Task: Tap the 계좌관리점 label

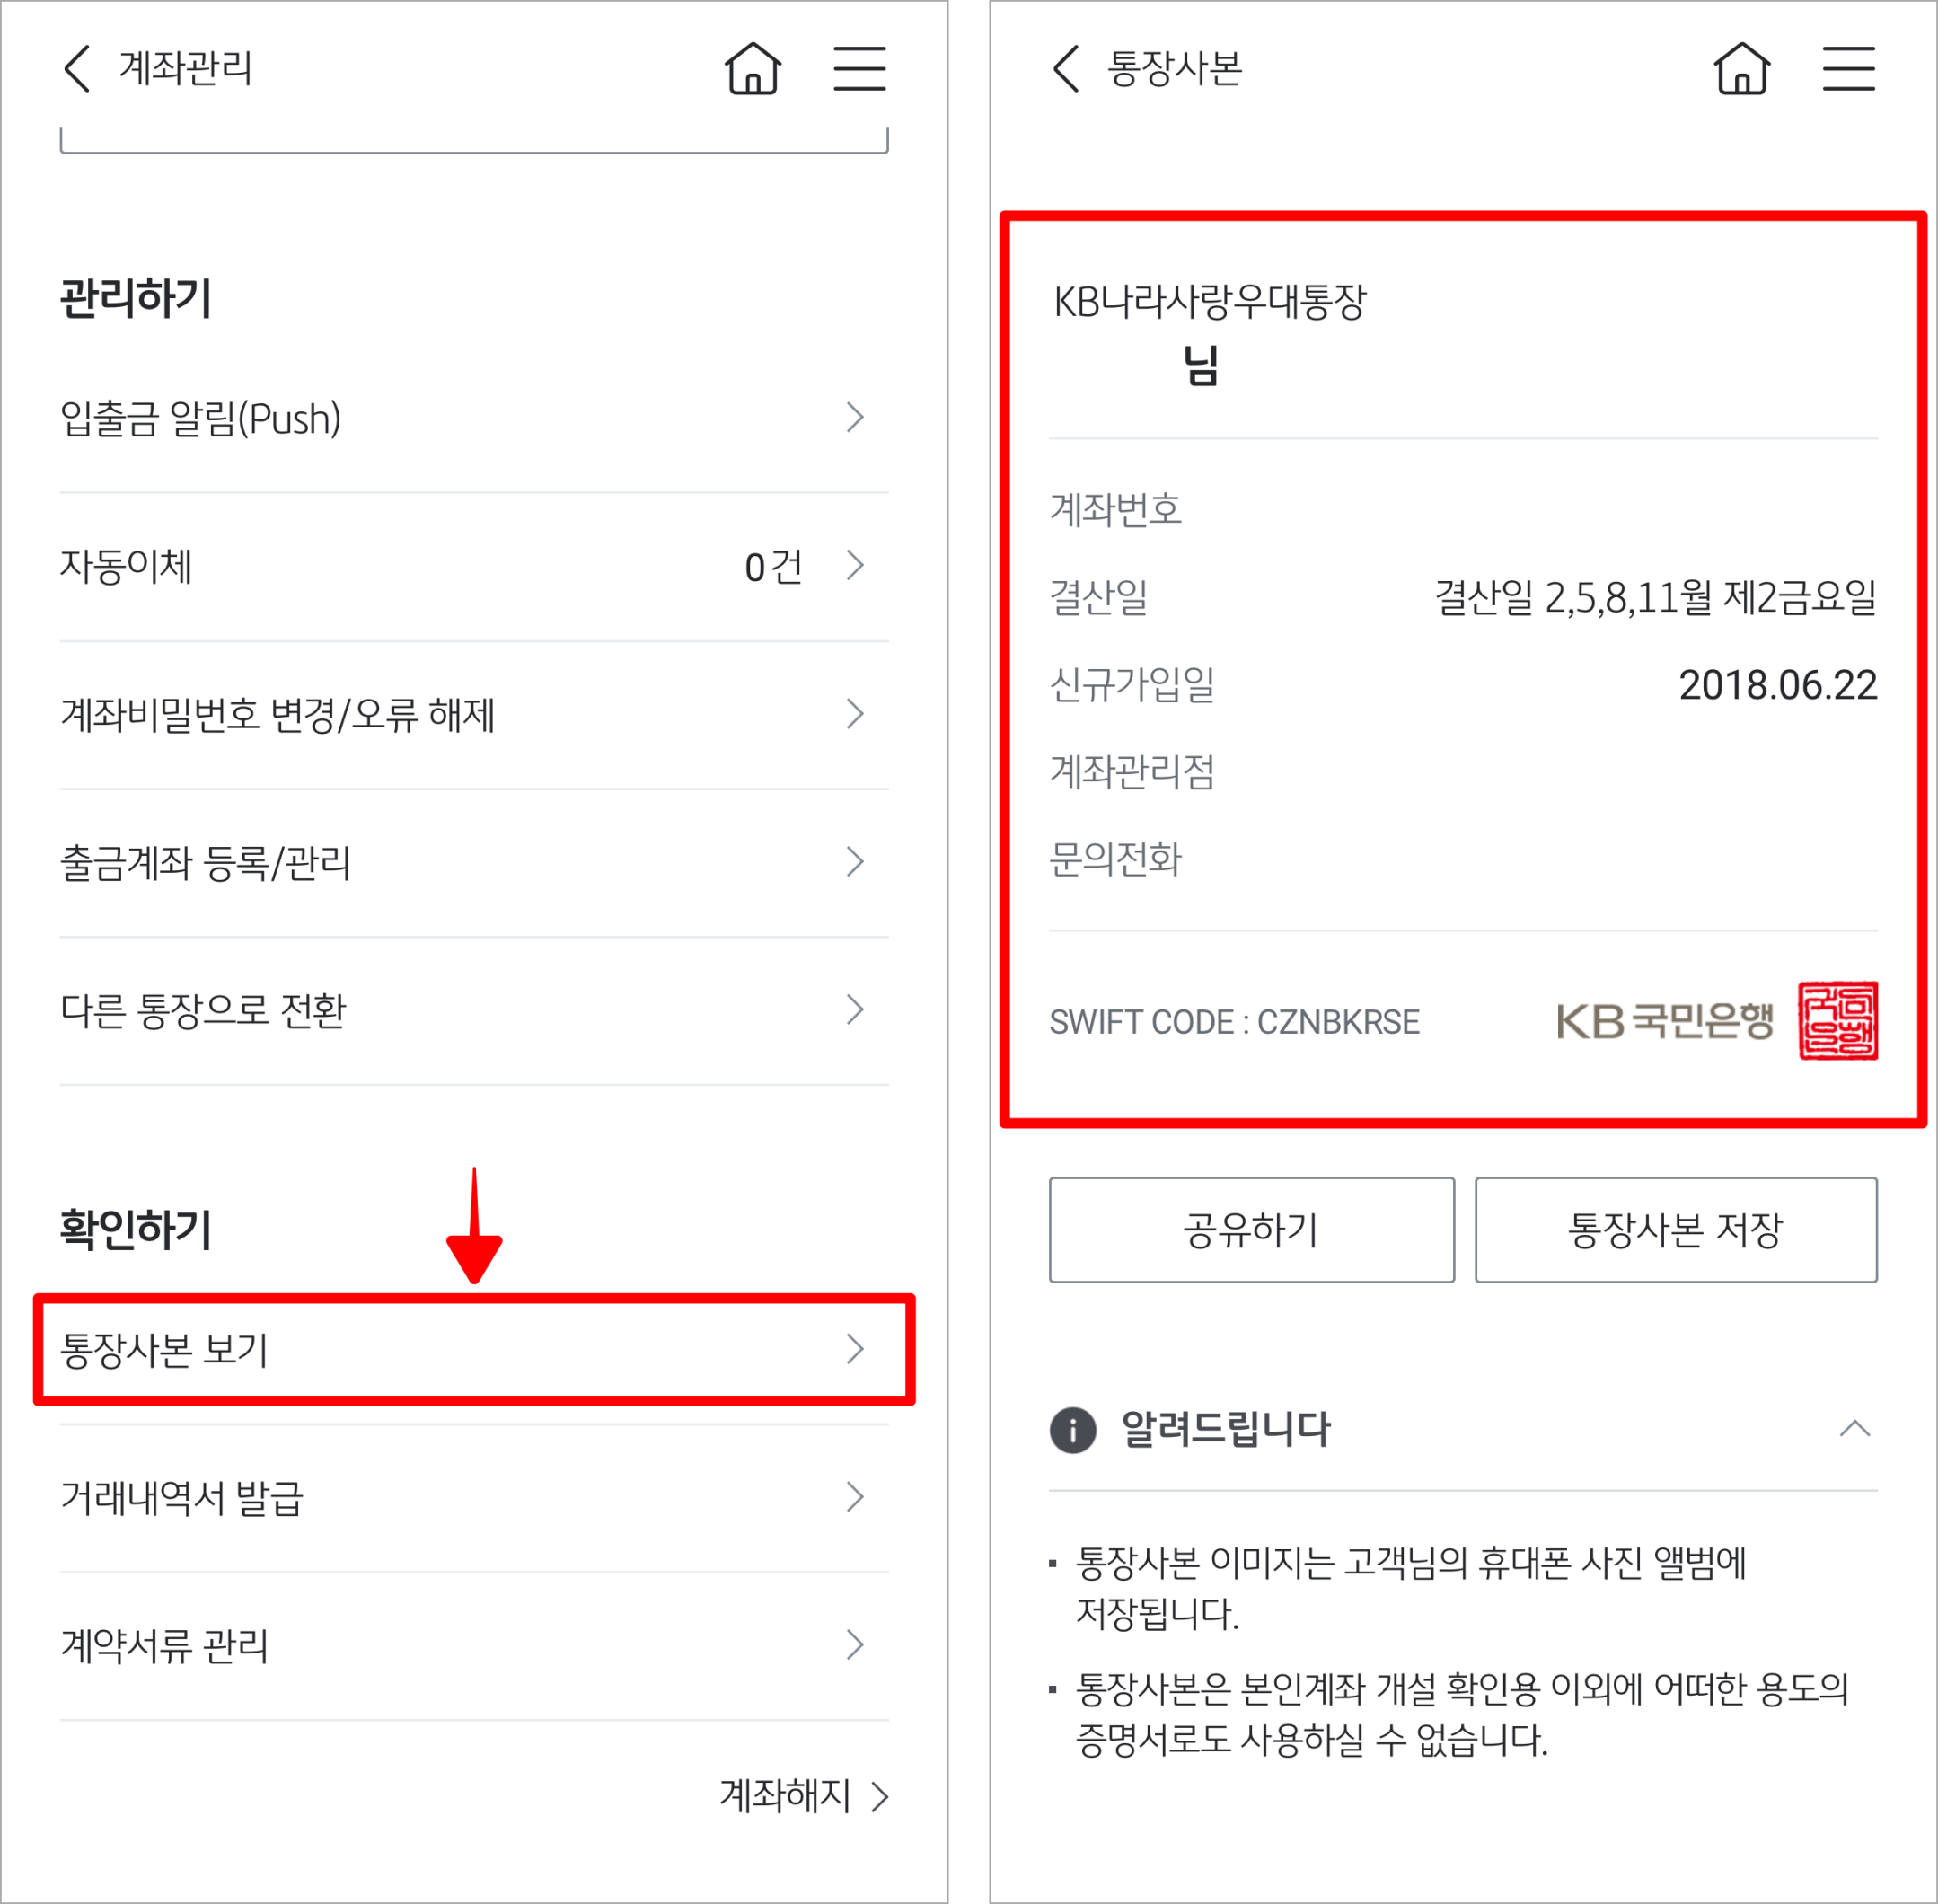Action: point(1132,772)
